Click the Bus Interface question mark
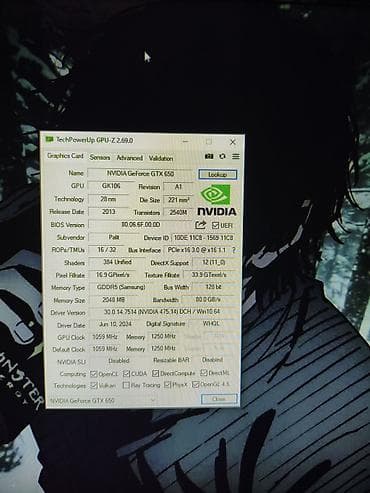 (x=234, y=250)
